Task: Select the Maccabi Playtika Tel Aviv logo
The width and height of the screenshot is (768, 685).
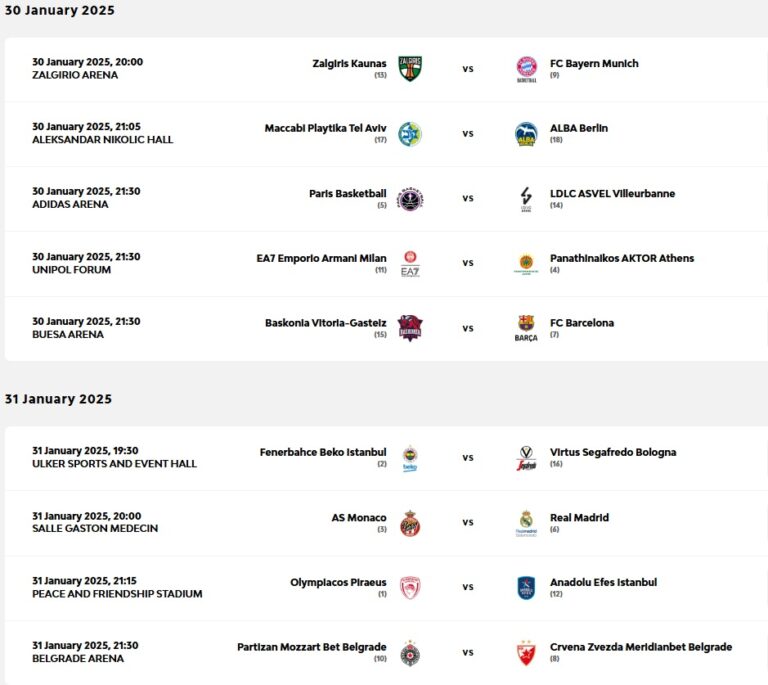Action: (x=410, y=133)
